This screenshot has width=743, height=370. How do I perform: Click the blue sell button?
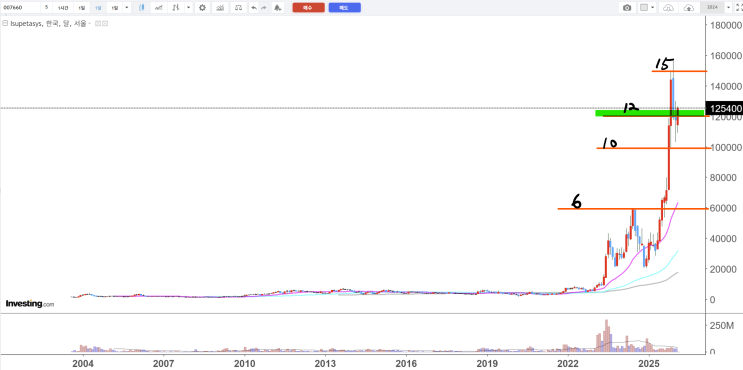point(344,8)
